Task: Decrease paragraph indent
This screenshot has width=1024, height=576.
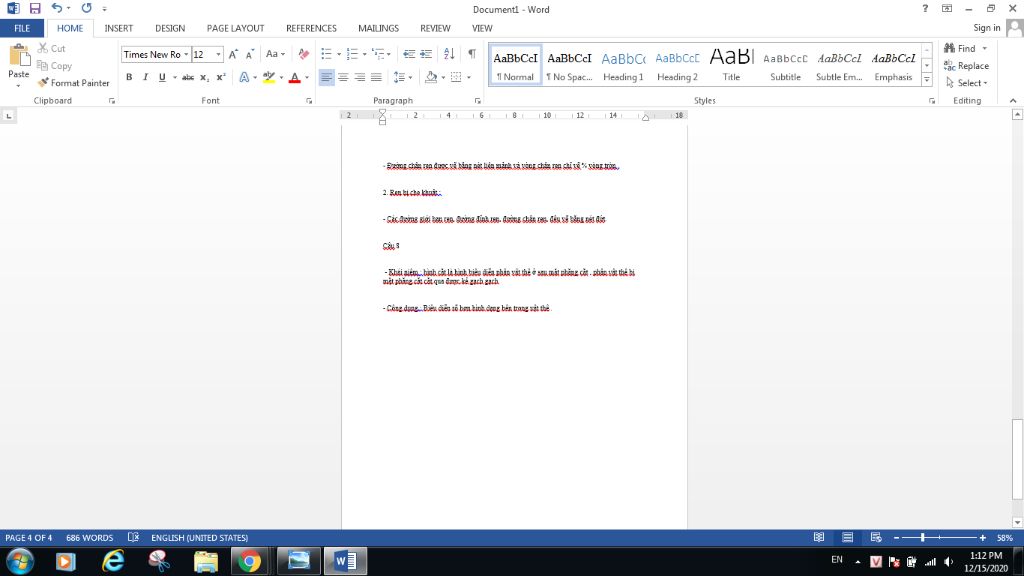Action: (x=409, y=54)
